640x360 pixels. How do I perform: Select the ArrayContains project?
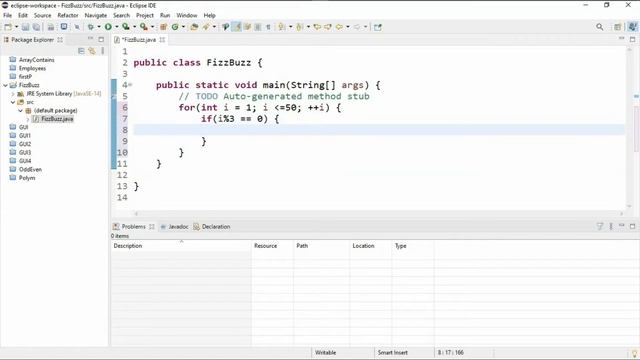pos(36,60)
